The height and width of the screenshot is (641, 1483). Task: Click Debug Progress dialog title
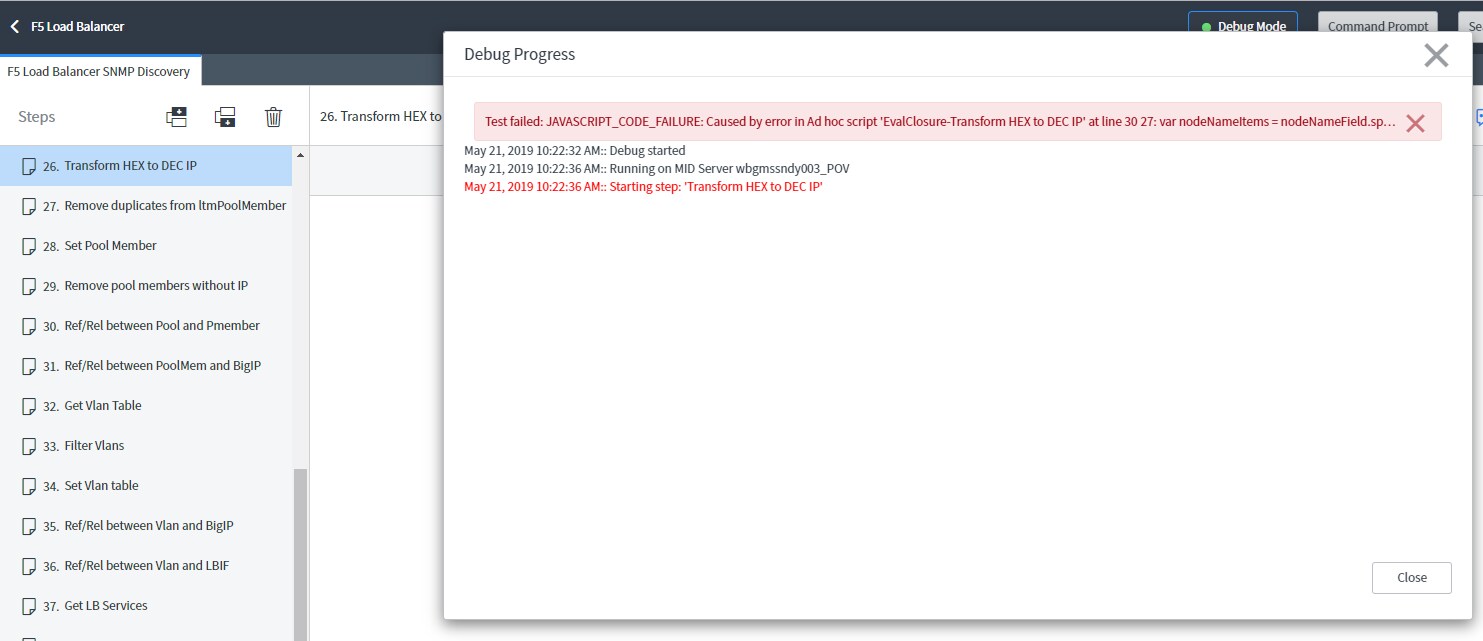click(x=520, y=54)
